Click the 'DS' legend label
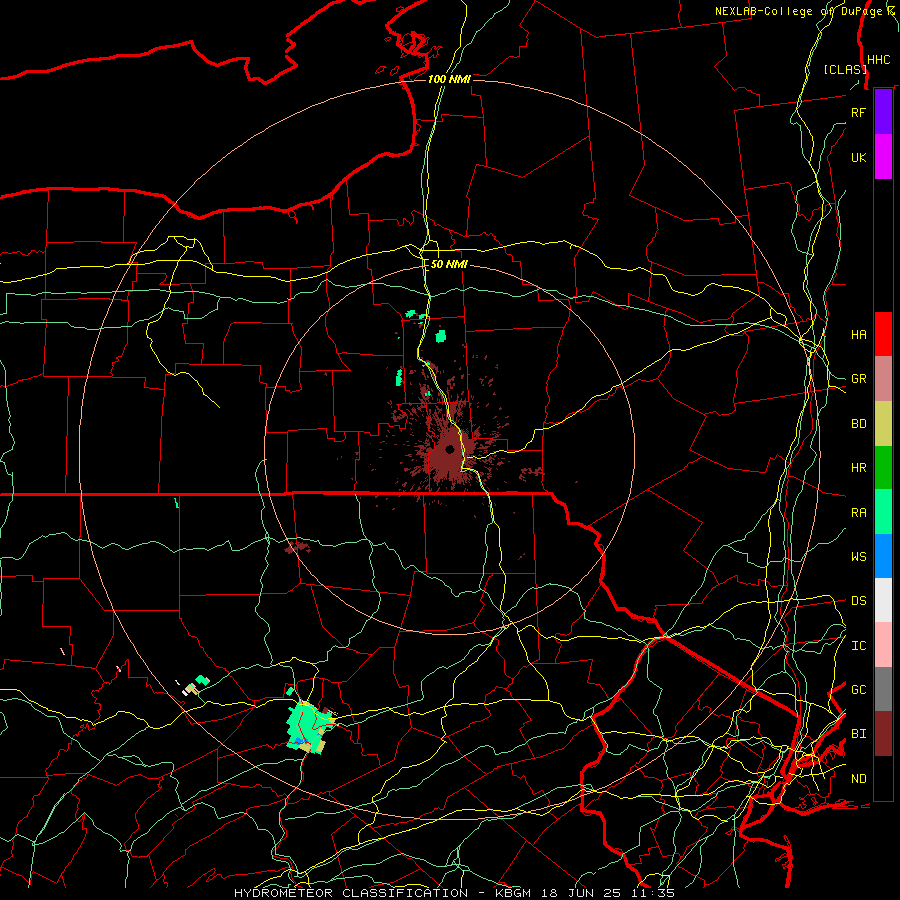 click(x=858, y=601)
